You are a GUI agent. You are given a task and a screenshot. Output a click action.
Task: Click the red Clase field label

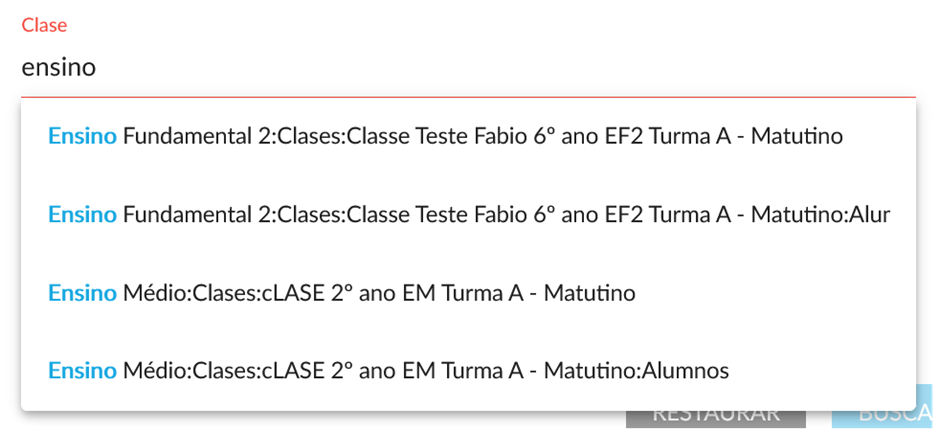coord(44,25)
